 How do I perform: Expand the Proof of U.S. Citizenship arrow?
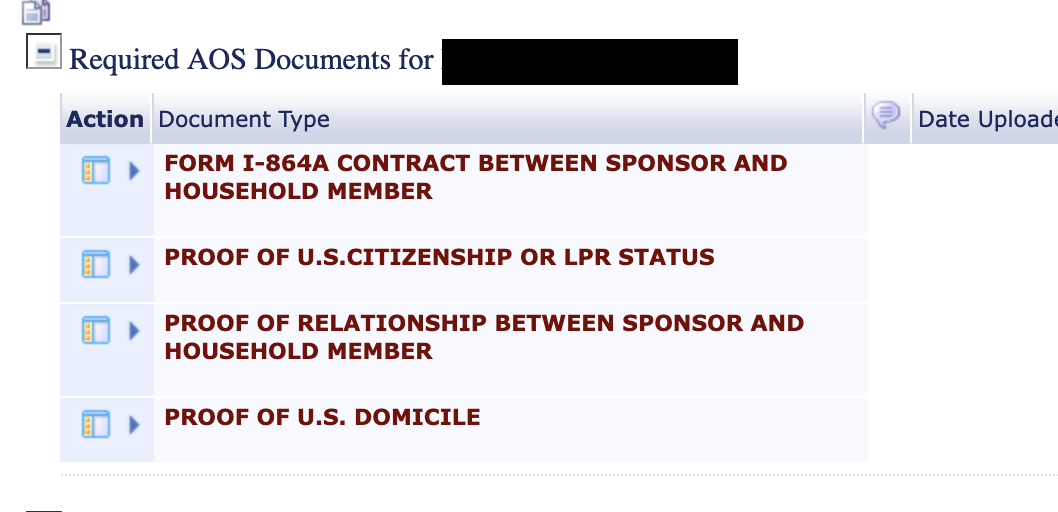pyautogui.click(x=134, y=265)
